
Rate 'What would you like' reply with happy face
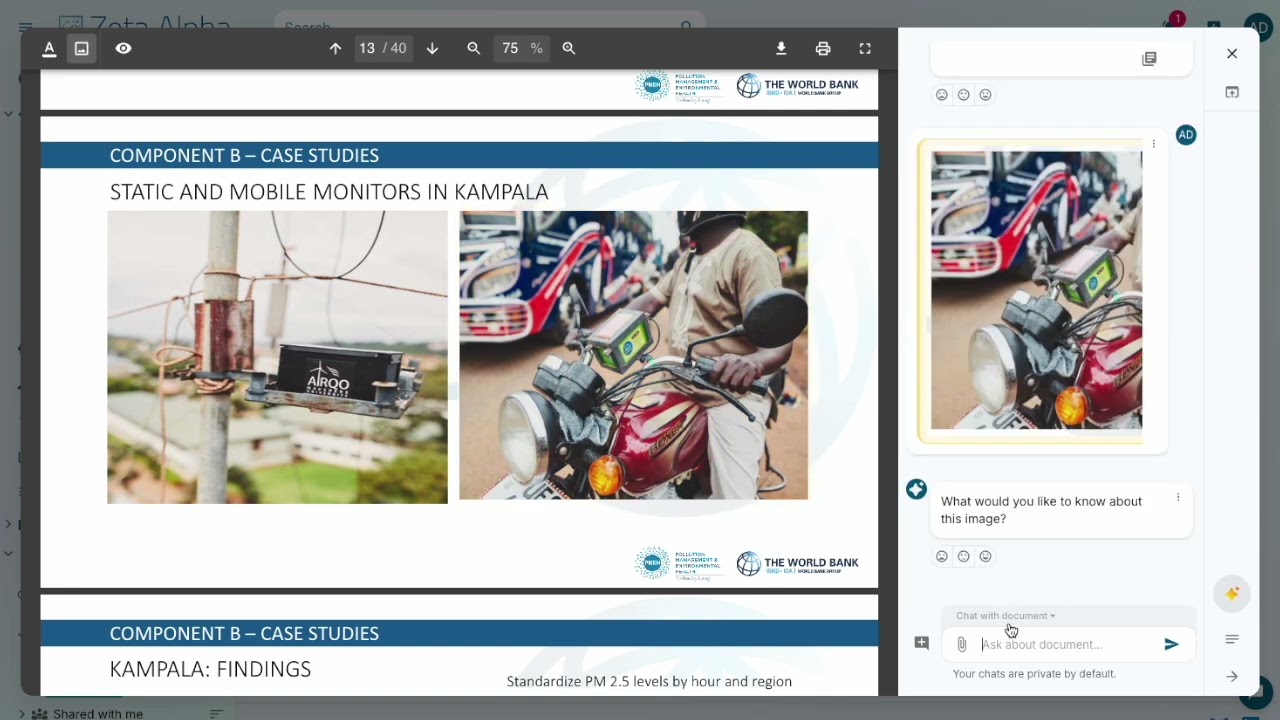(x=986, y=557)
